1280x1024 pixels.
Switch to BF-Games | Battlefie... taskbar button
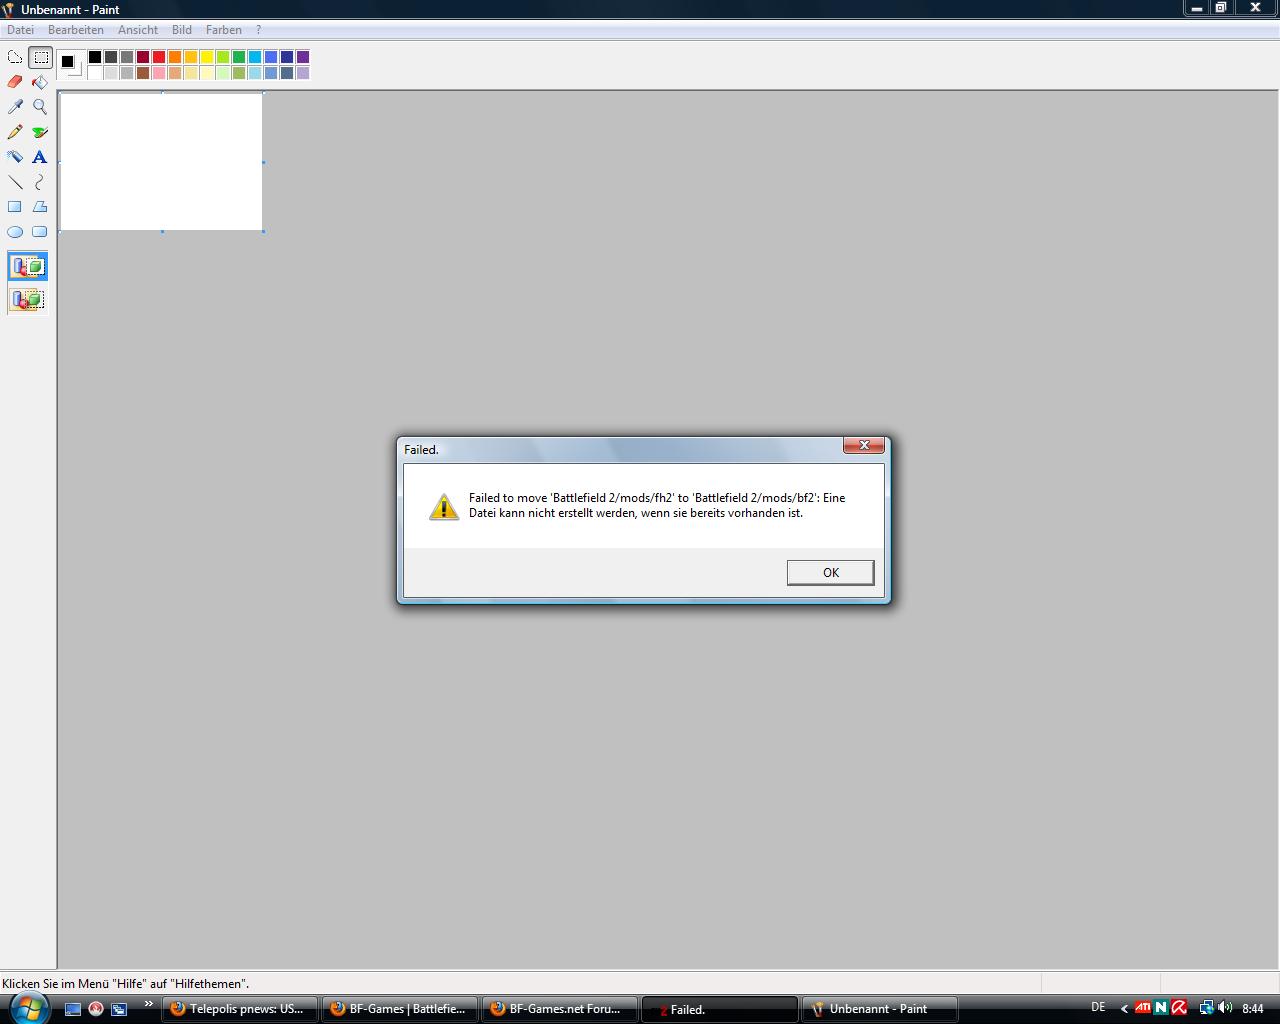pos(399,1009)
